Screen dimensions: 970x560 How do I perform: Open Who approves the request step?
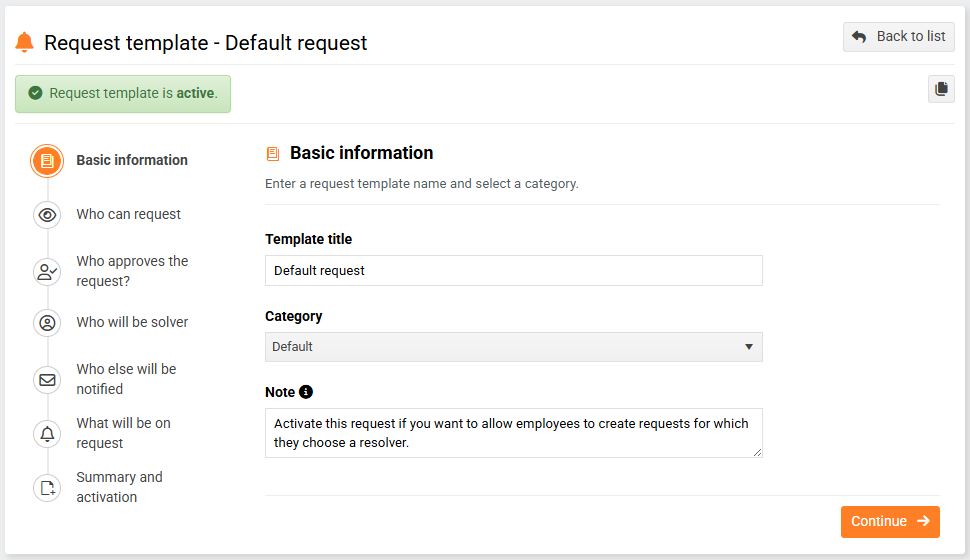pyautogui.click(x=132, y=271)
